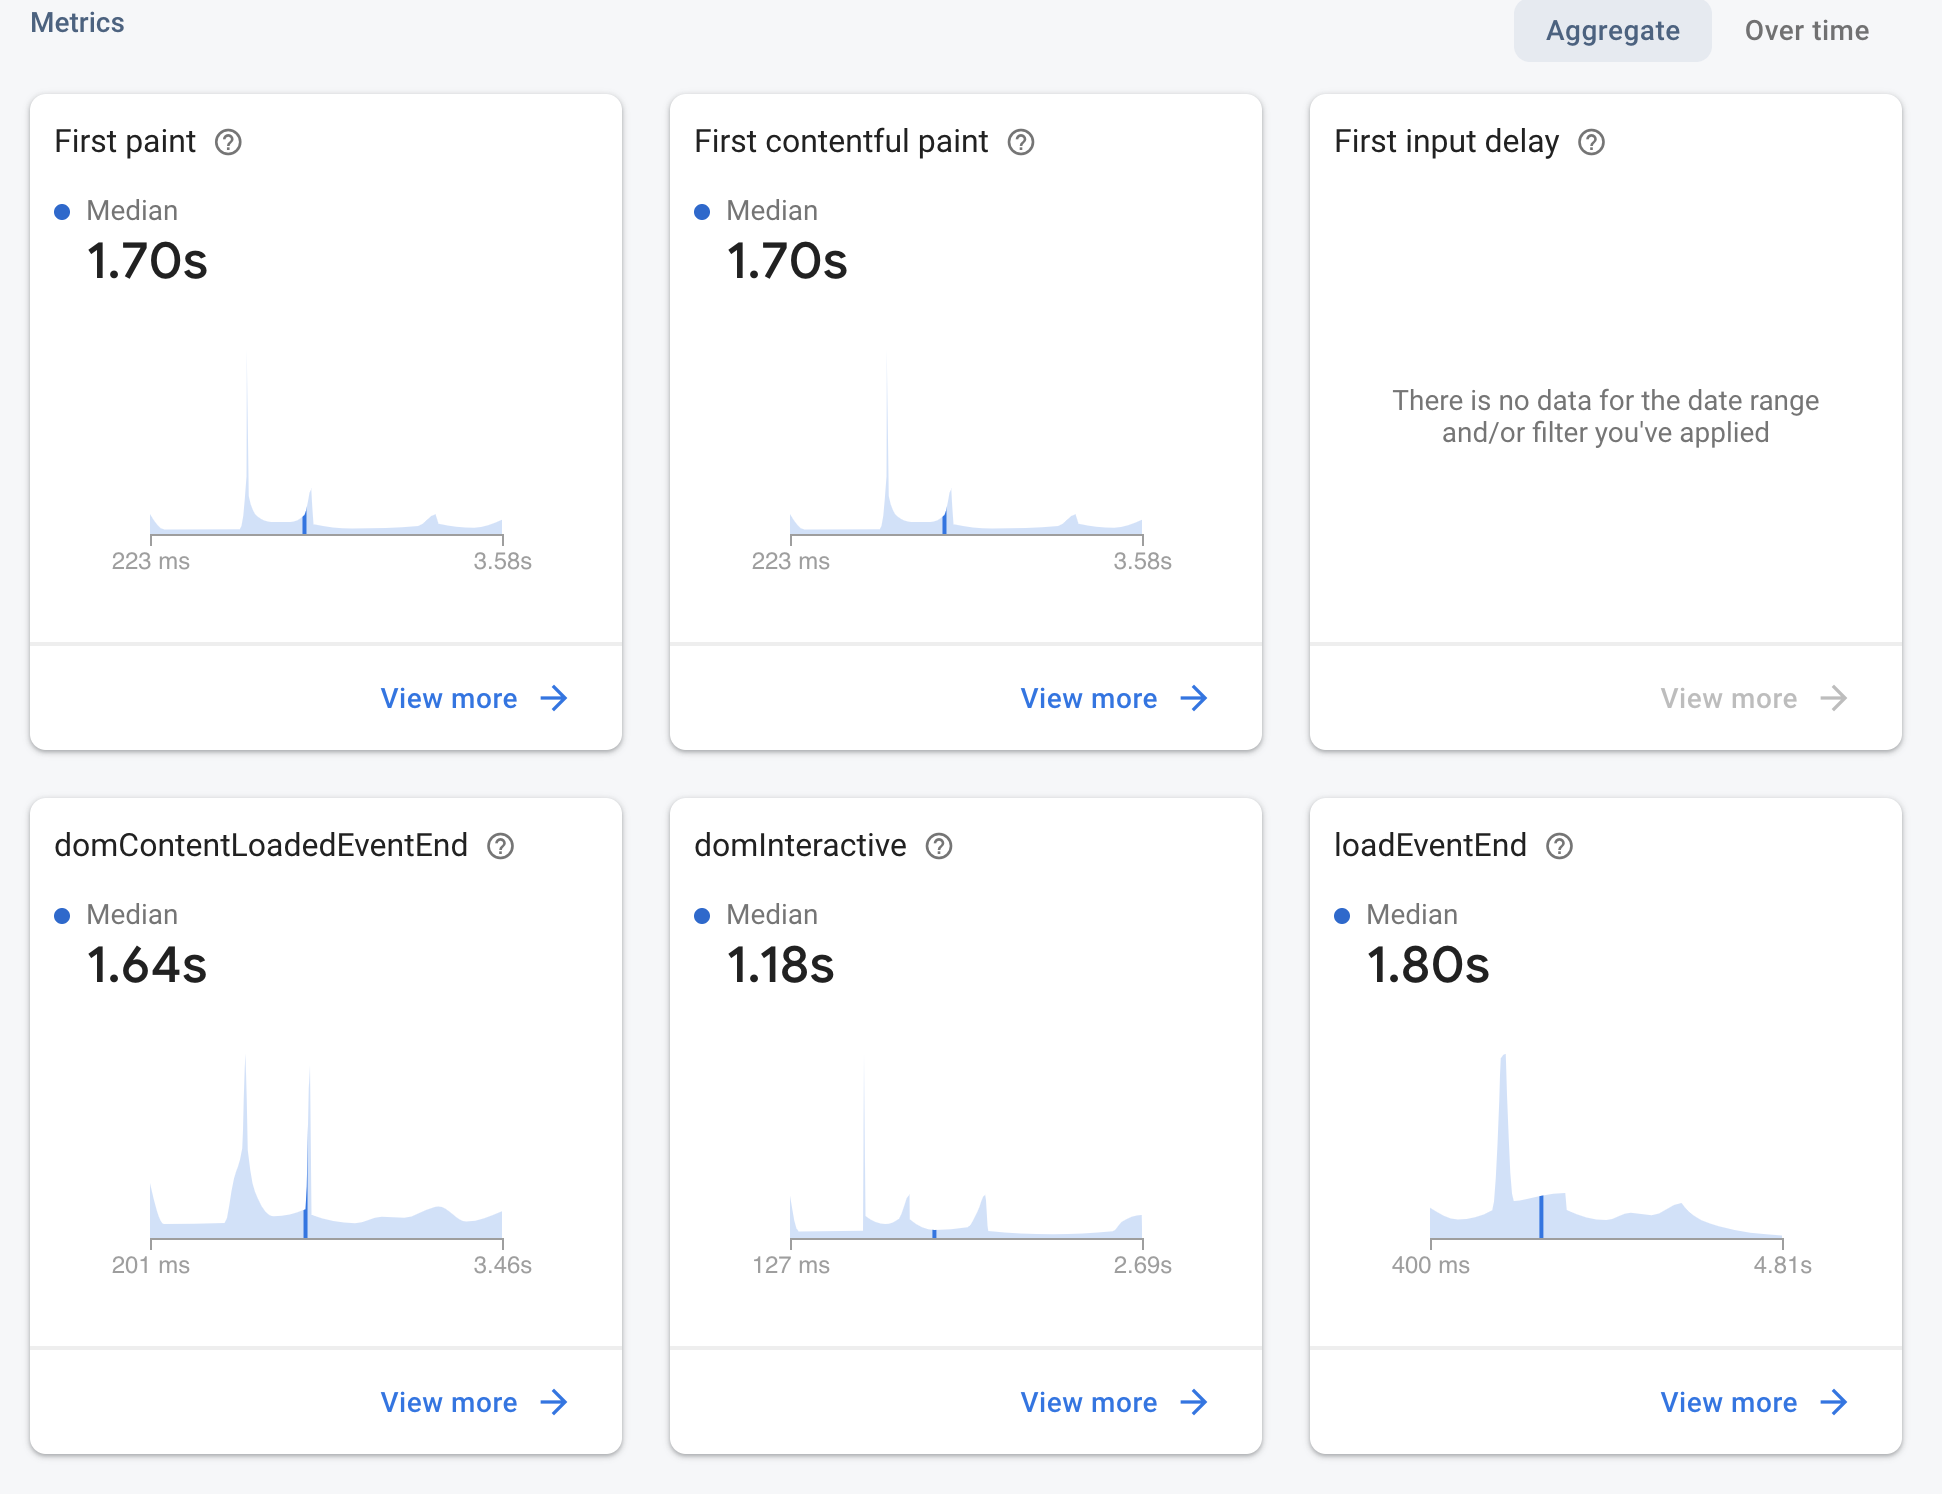1942x1494 pixels.
Task: Click the 127 ms axis label
Action: pyautogui.click(x=791, y=1265)
